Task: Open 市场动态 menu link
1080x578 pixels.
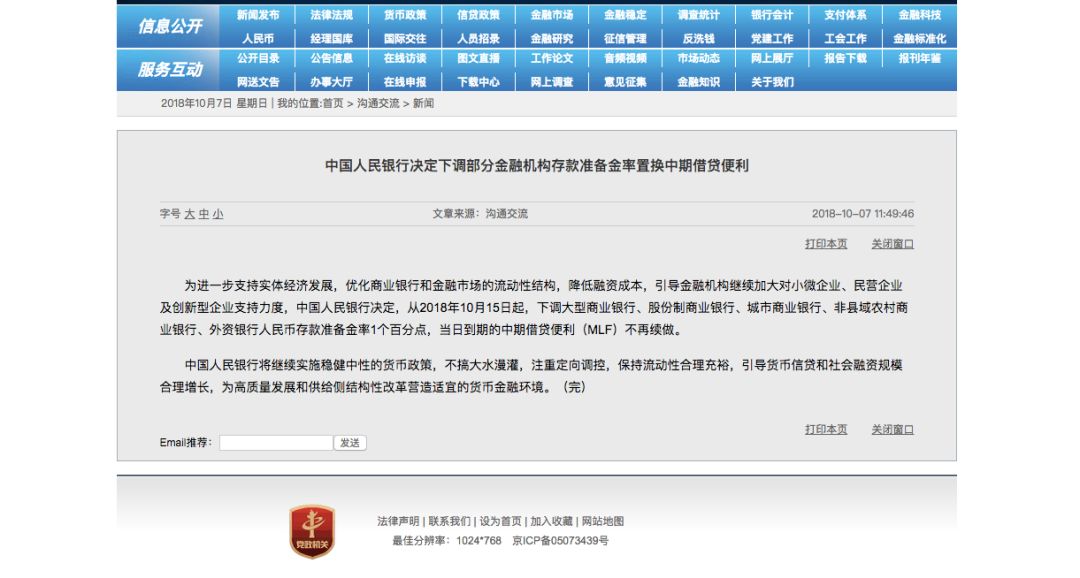Action: tap(698, 59)
